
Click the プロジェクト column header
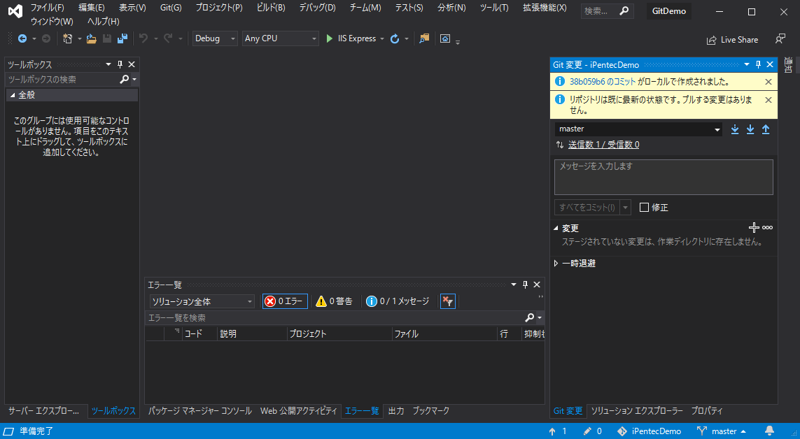[x=339, y=333]
